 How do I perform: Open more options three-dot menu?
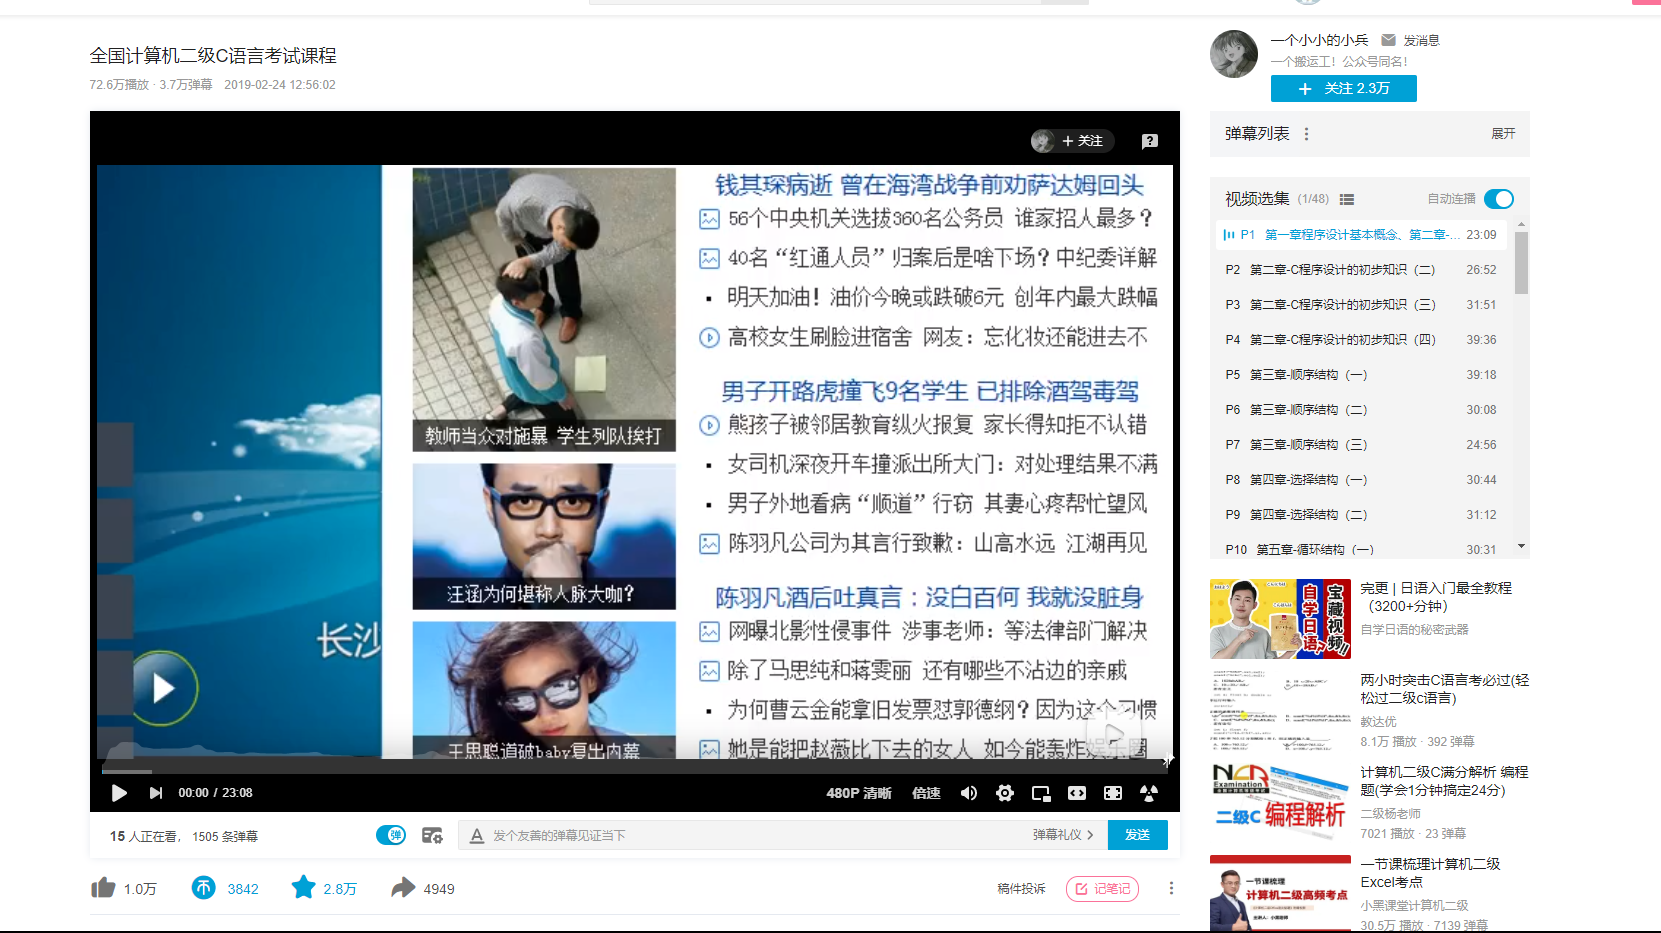(x=1171, y=888)
